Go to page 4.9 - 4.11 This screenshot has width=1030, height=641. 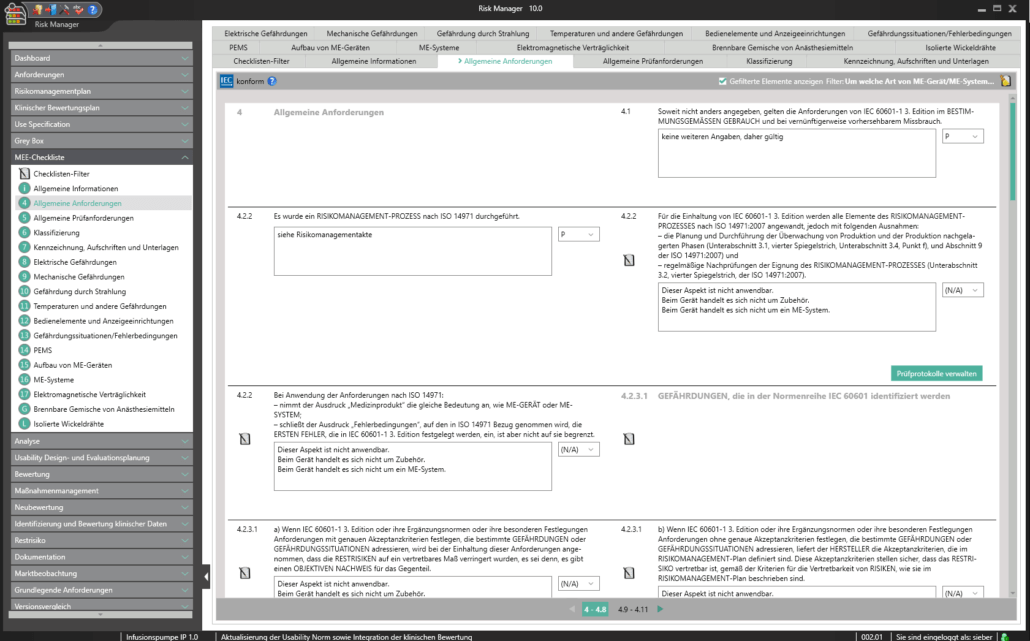pos(633,609)
